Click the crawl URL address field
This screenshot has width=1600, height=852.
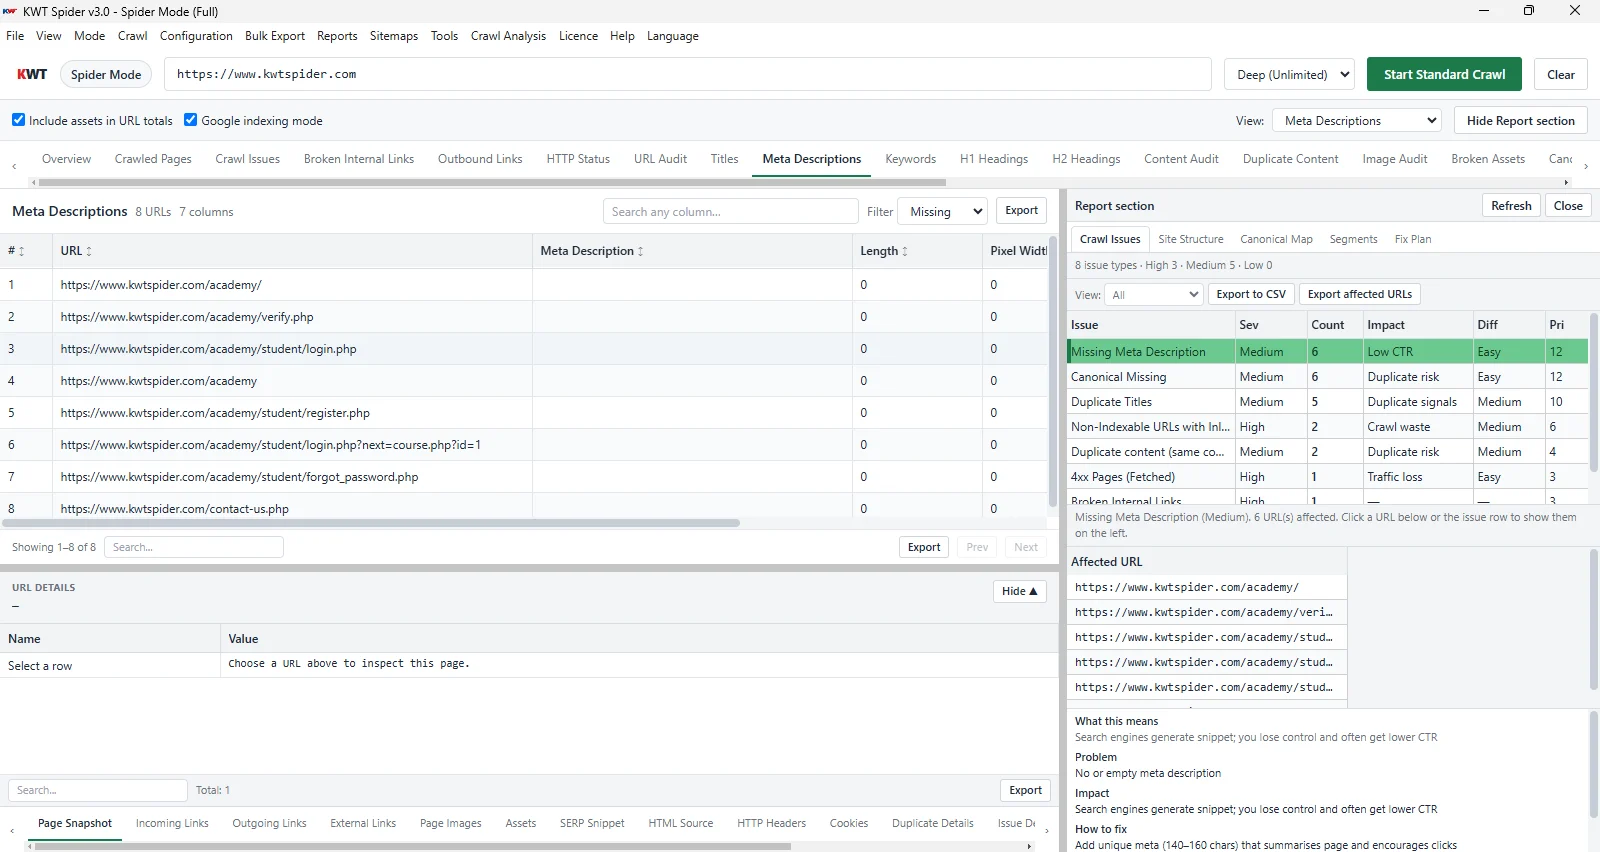[x=688, y=74]
